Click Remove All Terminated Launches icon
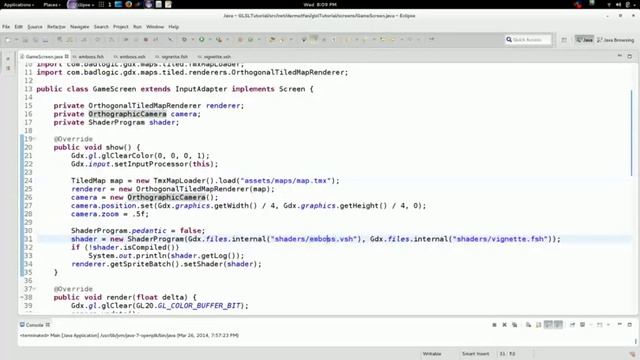Screen dimensions: 640x360 [515, 325]
